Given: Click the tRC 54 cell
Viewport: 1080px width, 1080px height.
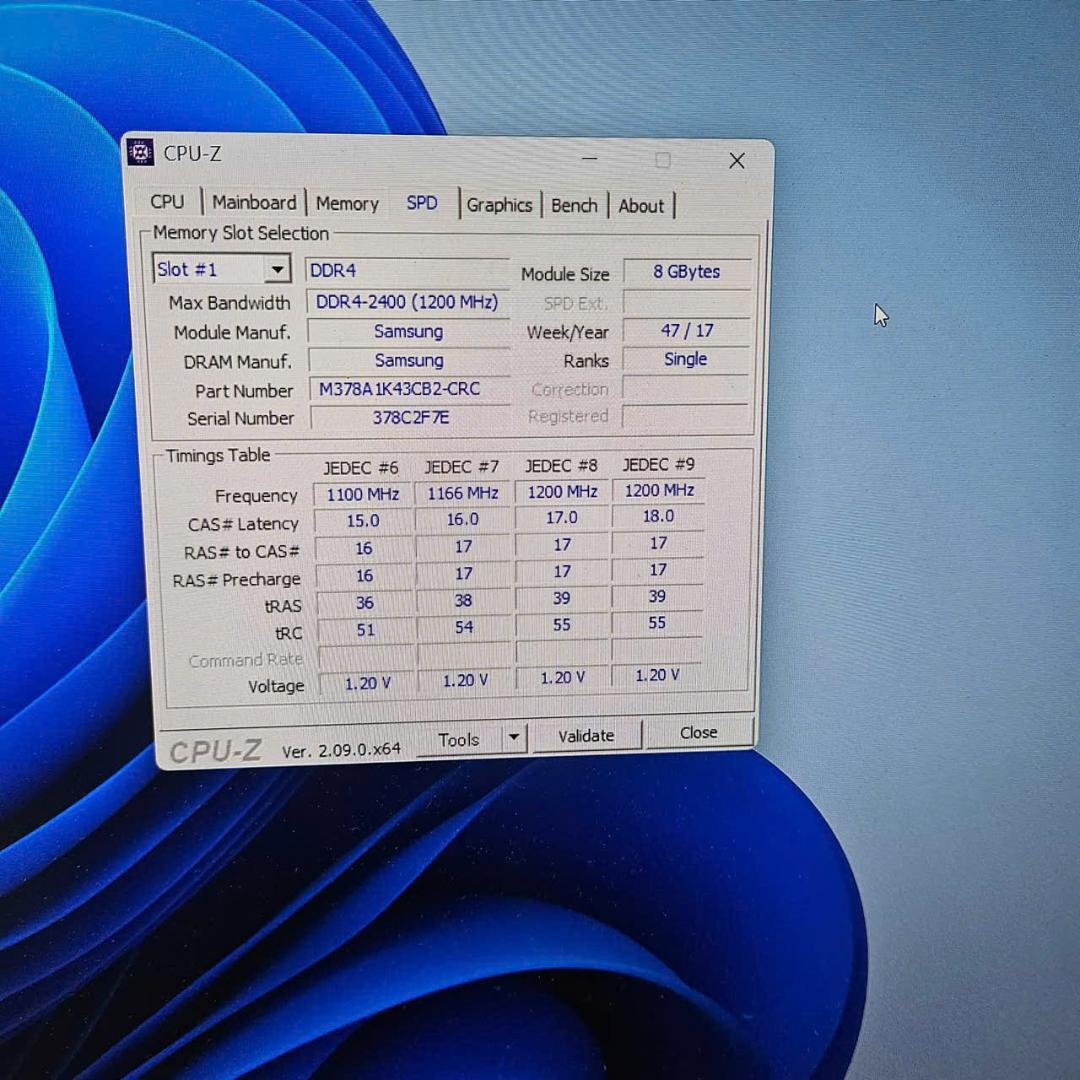Looking at the screenshot, I should click(464, 627).
